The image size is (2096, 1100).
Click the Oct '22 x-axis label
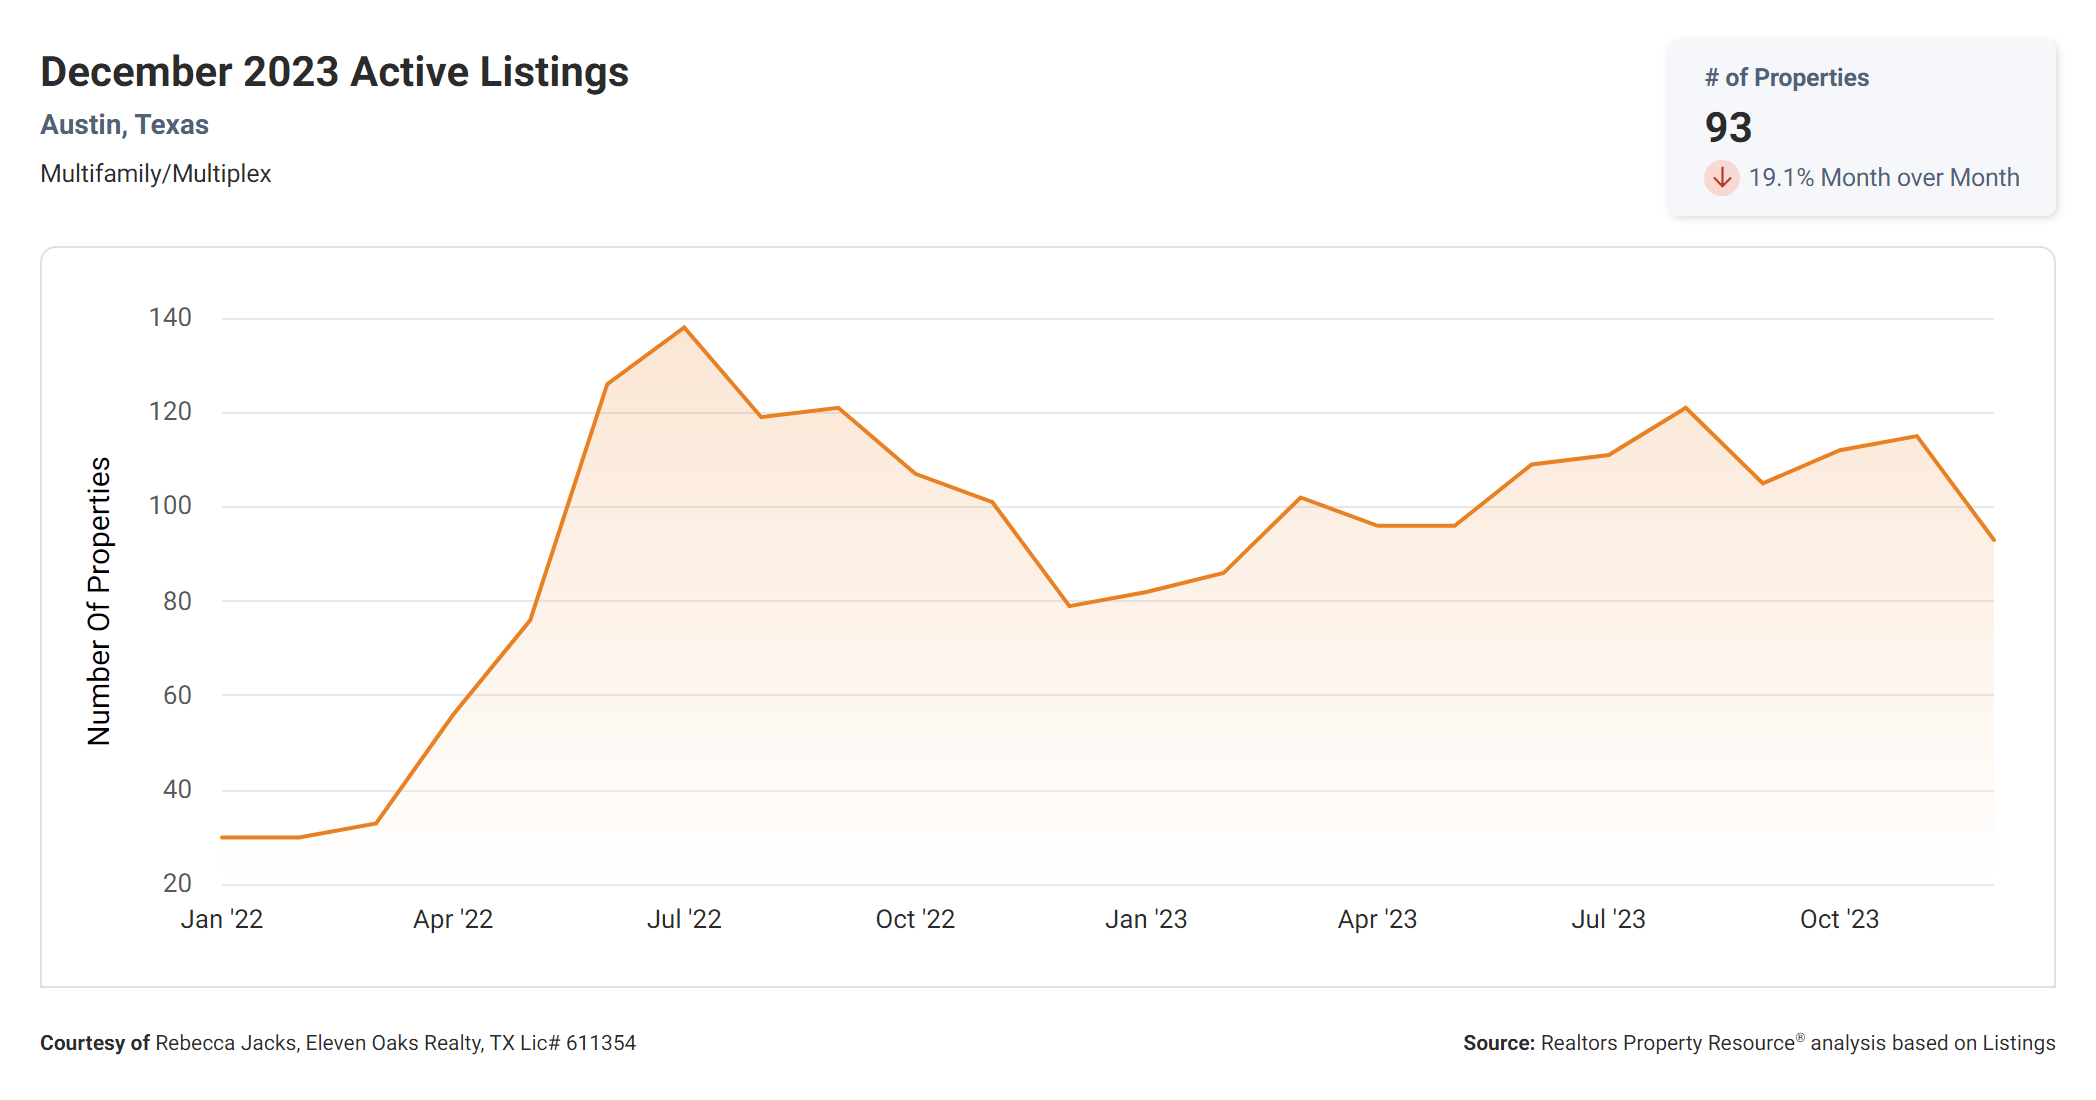[x=915, y=919]
